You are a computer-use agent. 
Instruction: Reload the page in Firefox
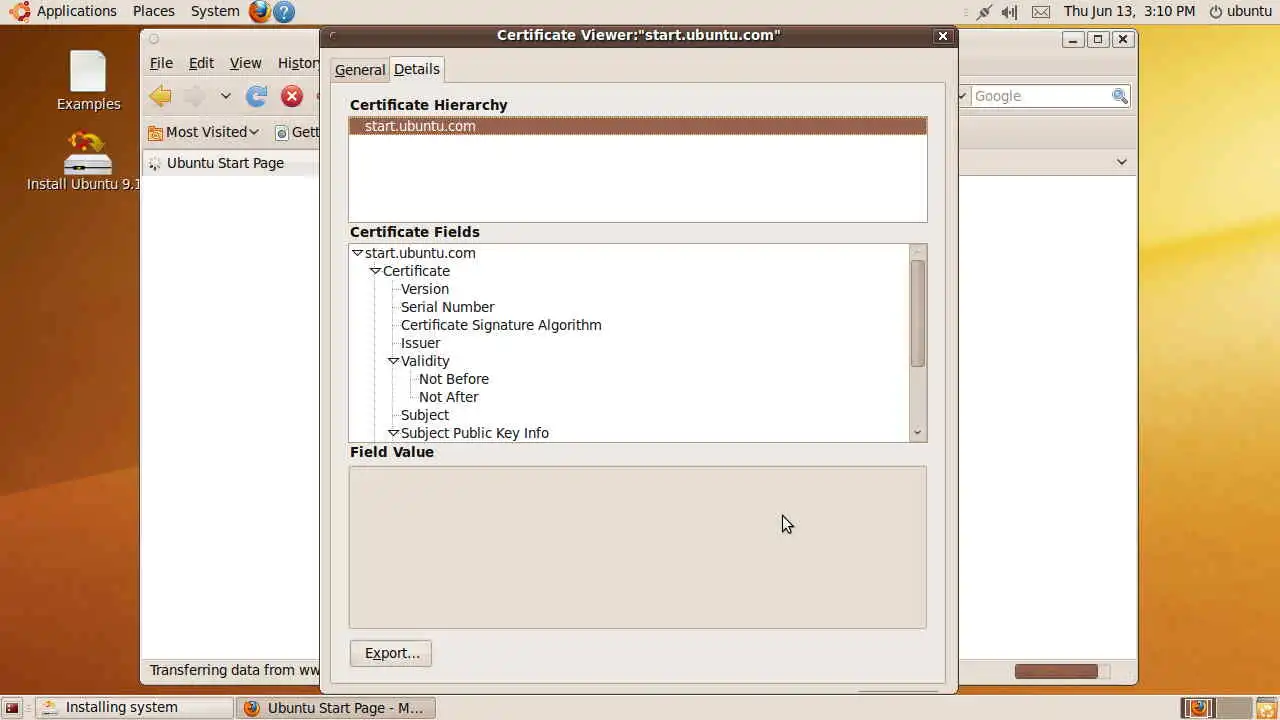(257, 96)
